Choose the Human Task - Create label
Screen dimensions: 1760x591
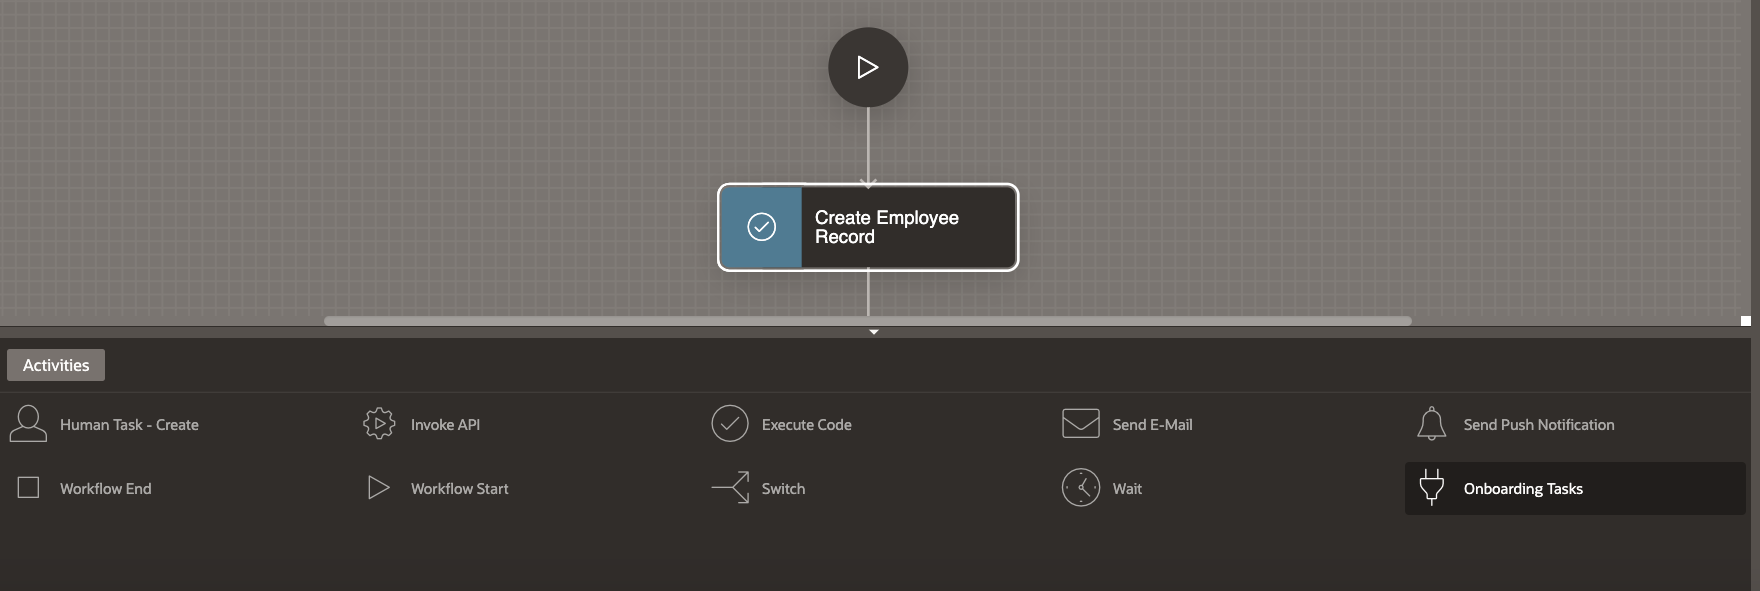pyautogui.click(x=129, y=425)
